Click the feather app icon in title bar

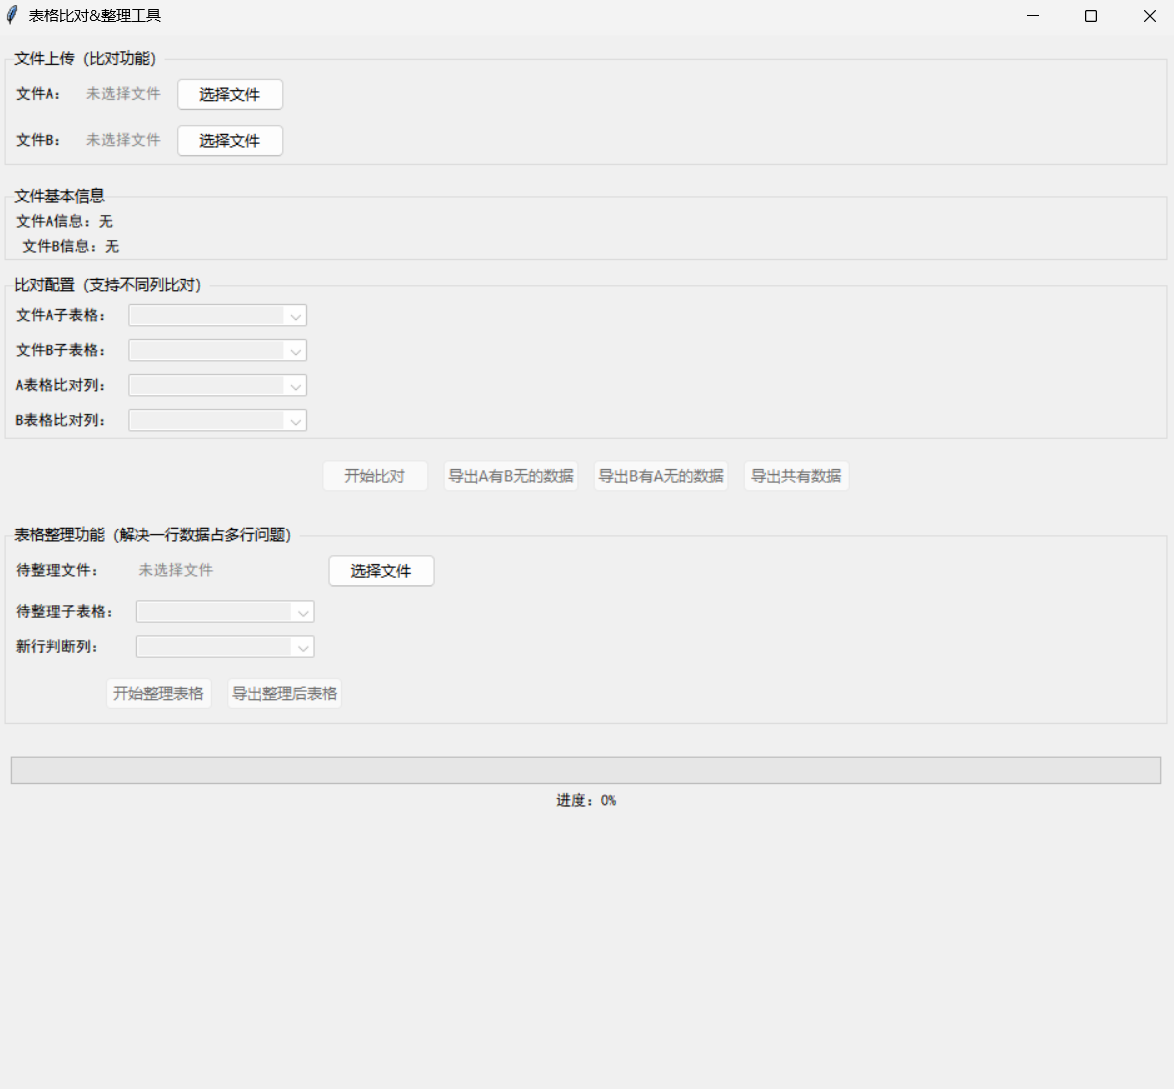12,16
